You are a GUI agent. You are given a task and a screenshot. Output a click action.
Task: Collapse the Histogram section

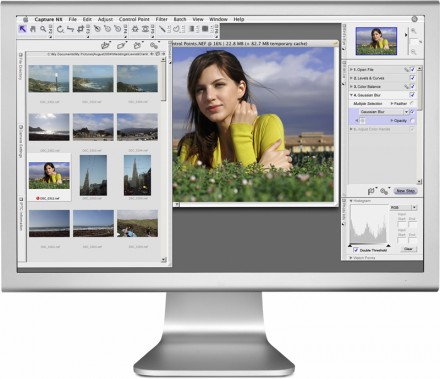point(351,201)
